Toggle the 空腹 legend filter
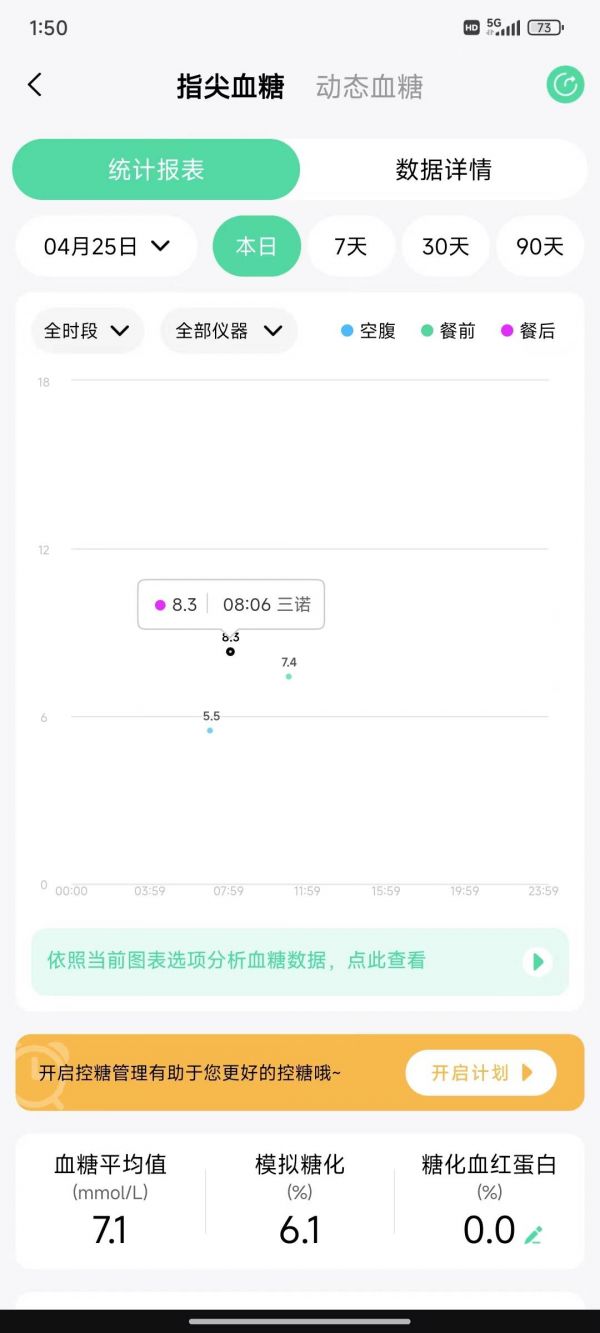This screenshot has height=1333, width=600. [x=368, y=331]
